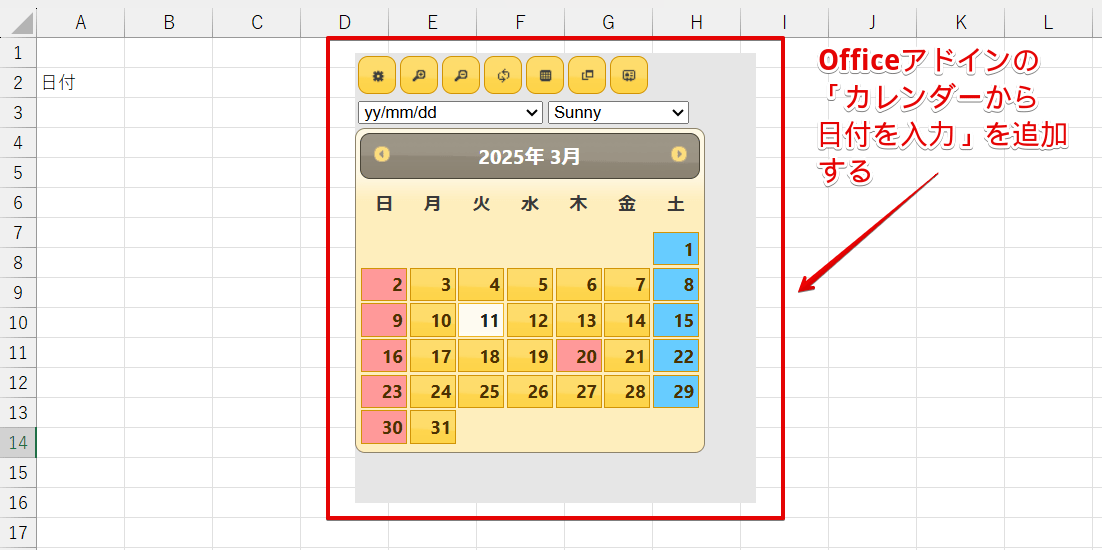Screen dimensions: 1102x550
Task: Open the Sunny theme dropdown
Action: click(618, 113)
